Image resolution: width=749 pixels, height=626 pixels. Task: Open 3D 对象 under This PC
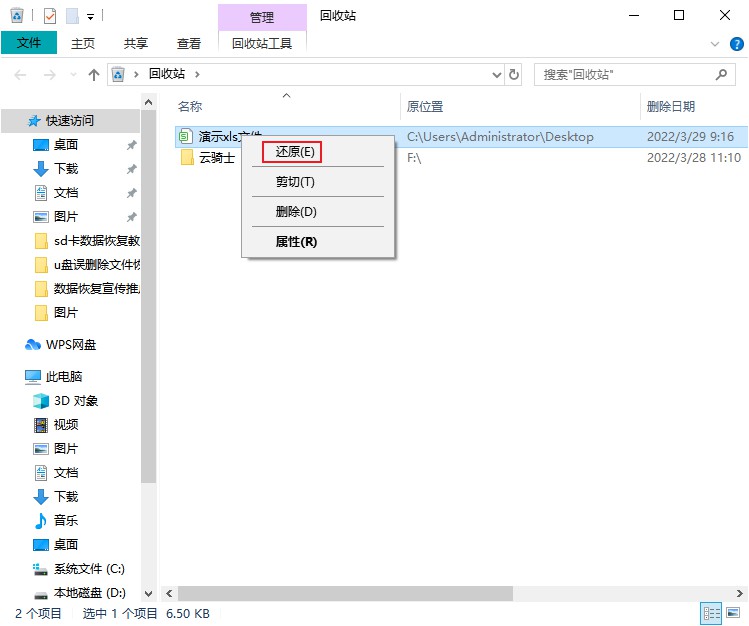[x=65, y=401]
